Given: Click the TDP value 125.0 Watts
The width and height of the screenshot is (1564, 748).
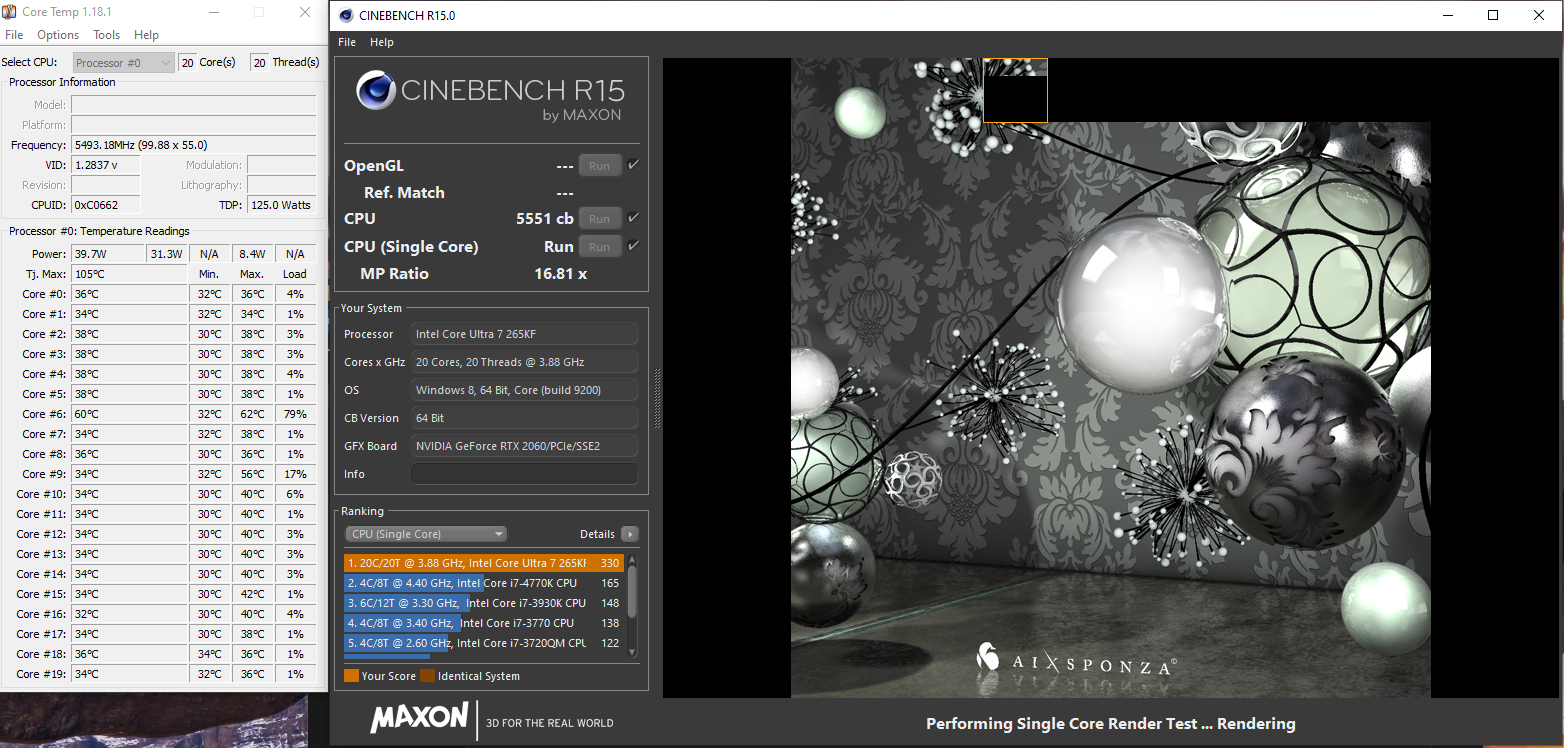Looking at the screenshot, I should [282, 205].
